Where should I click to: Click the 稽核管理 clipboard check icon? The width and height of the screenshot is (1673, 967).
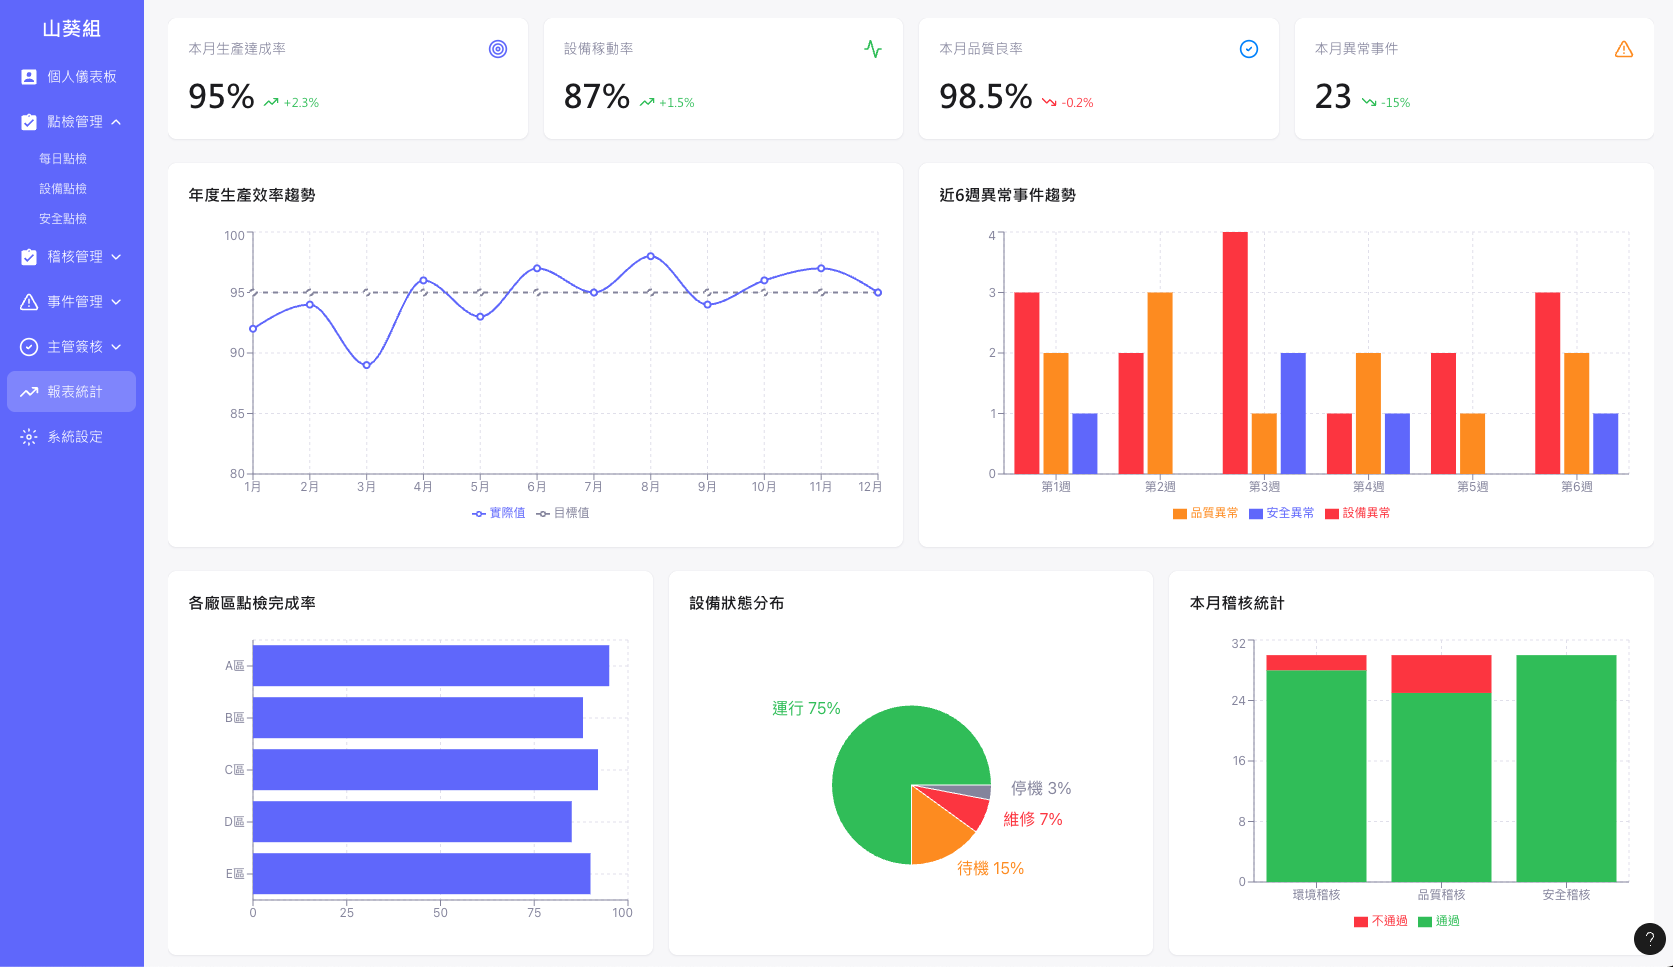tap(29, 257)
